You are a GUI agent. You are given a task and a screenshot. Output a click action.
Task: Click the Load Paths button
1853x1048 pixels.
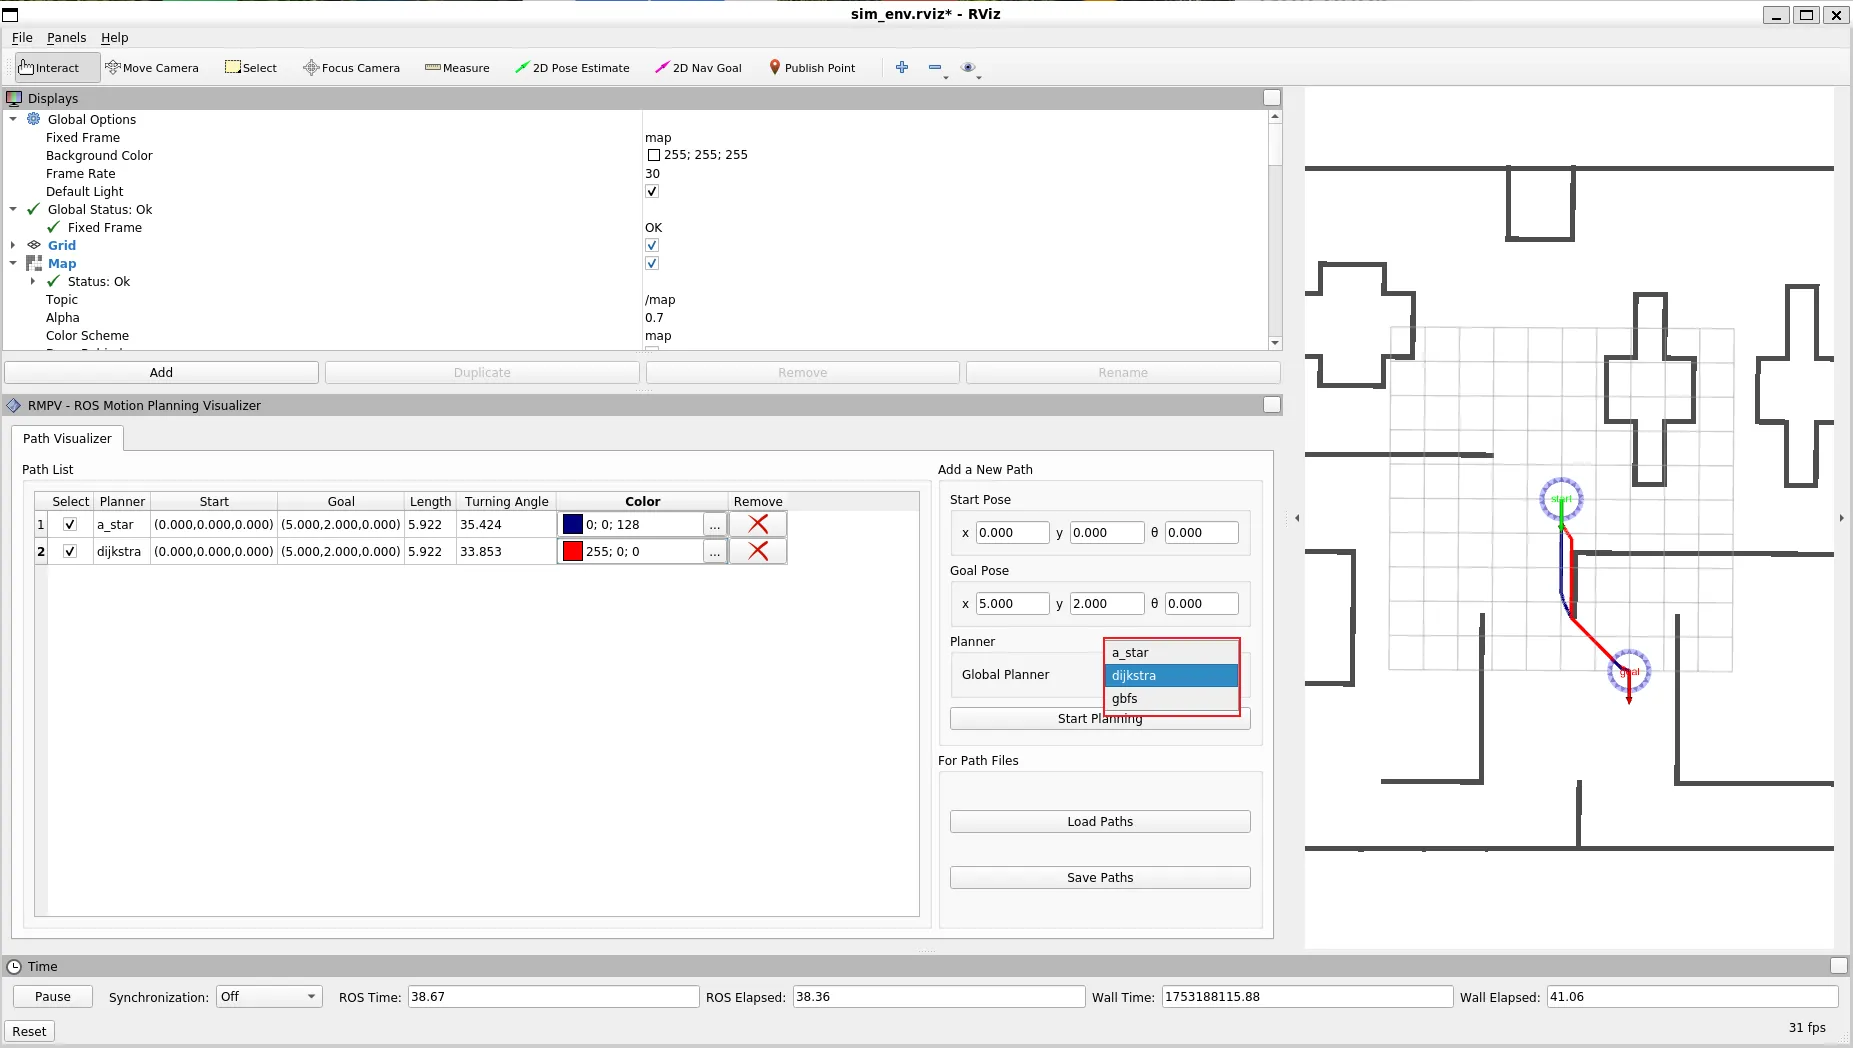pos(1100,821)
